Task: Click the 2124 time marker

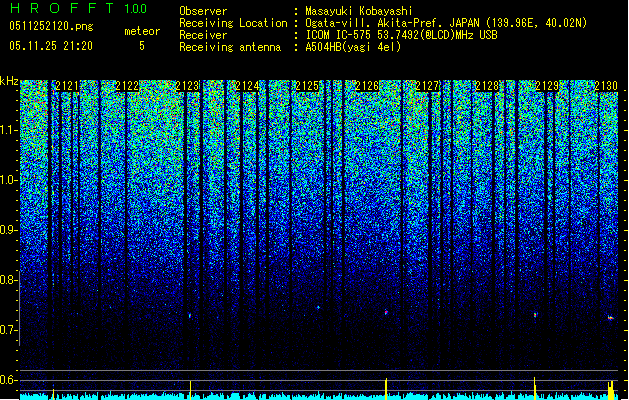Action: [x=248, y=86]
